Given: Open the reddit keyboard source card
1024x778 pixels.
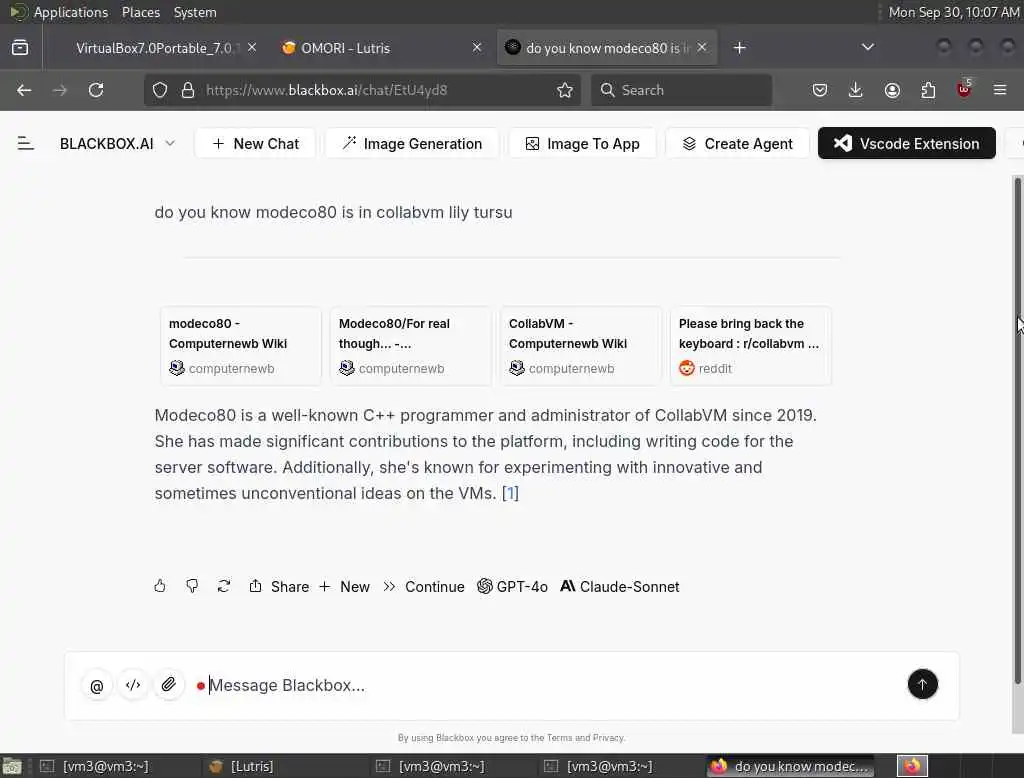Looking at the screenshot, I should pyautogui.click(x=751, y=346).
